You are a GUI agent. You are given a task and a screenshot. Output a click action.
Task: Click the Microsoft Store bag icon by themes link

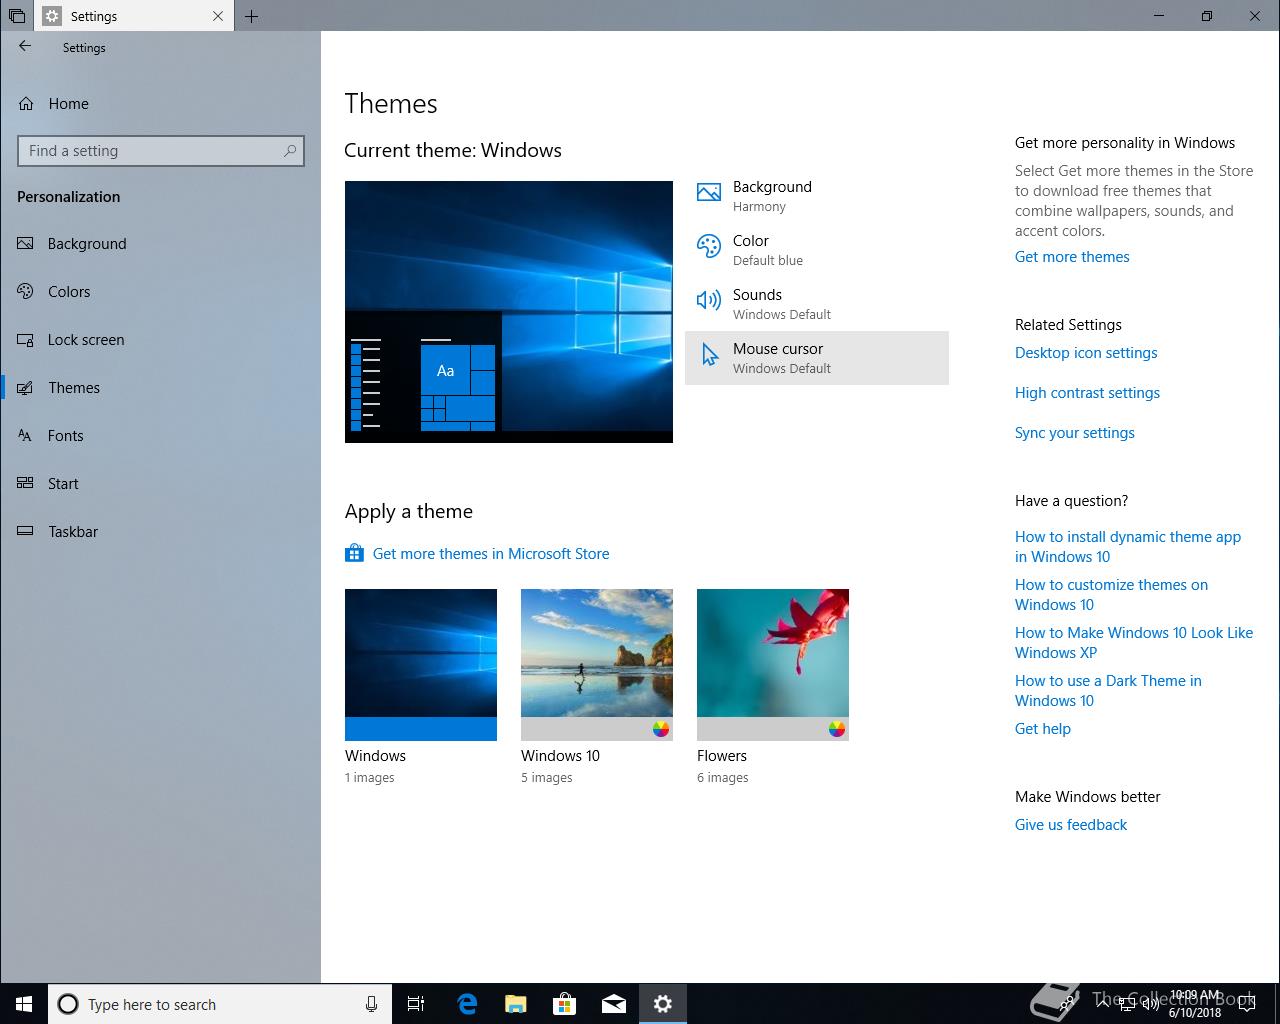pyautogui.click(x=354, y=553)
